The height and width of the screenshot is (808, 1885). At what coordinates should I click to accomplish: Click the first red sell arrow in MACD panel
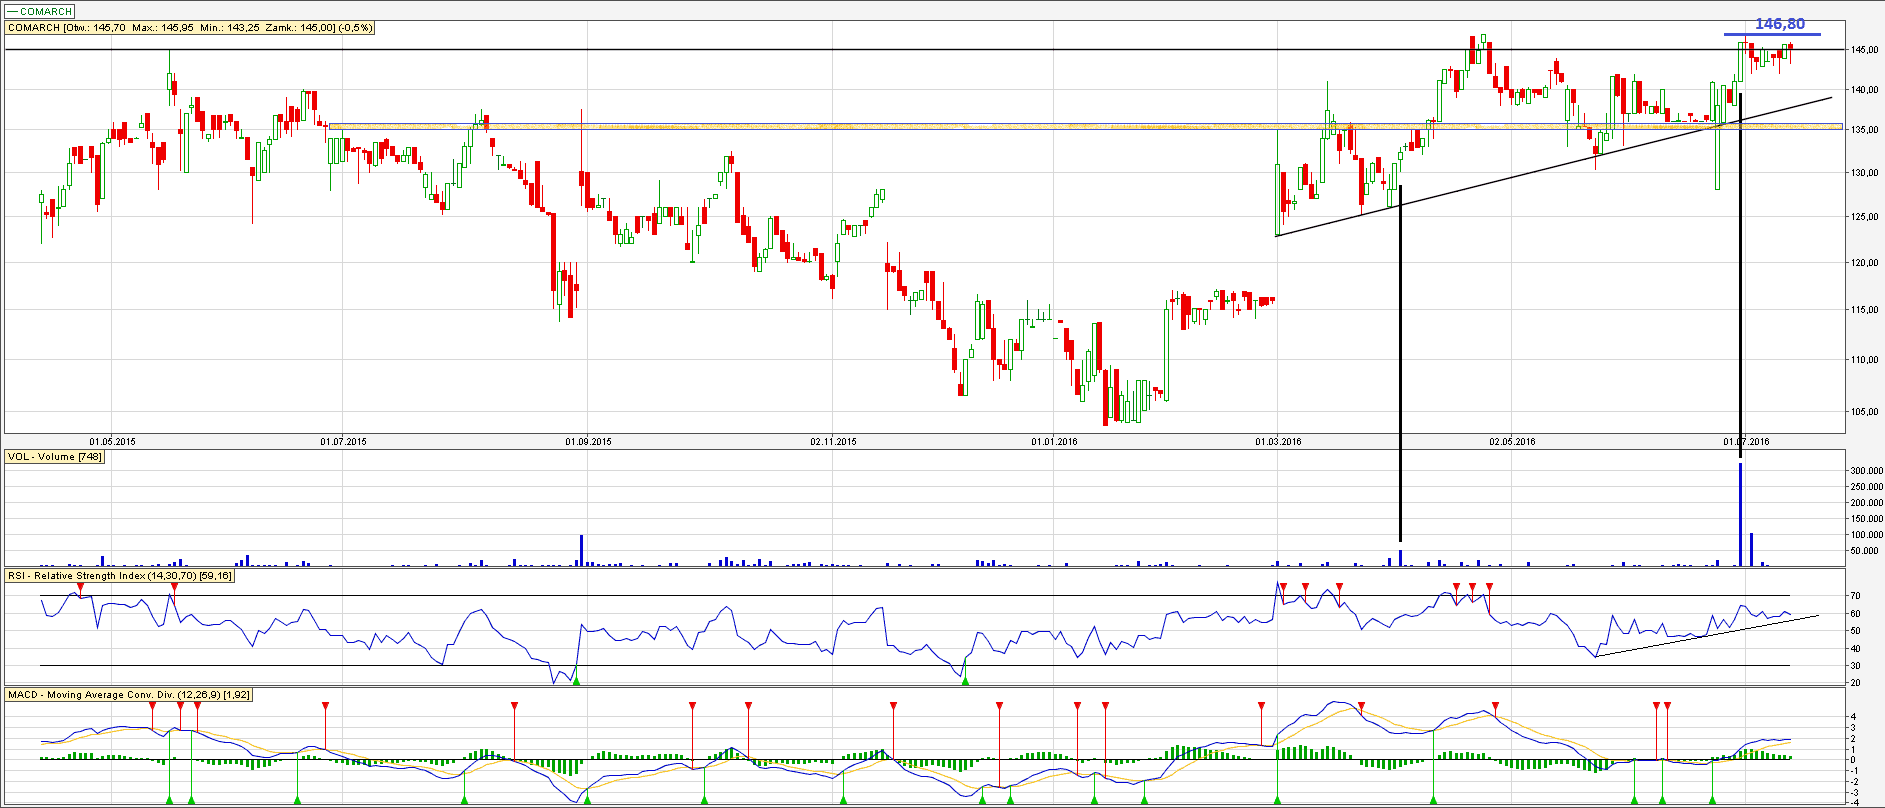pos(152,706)
